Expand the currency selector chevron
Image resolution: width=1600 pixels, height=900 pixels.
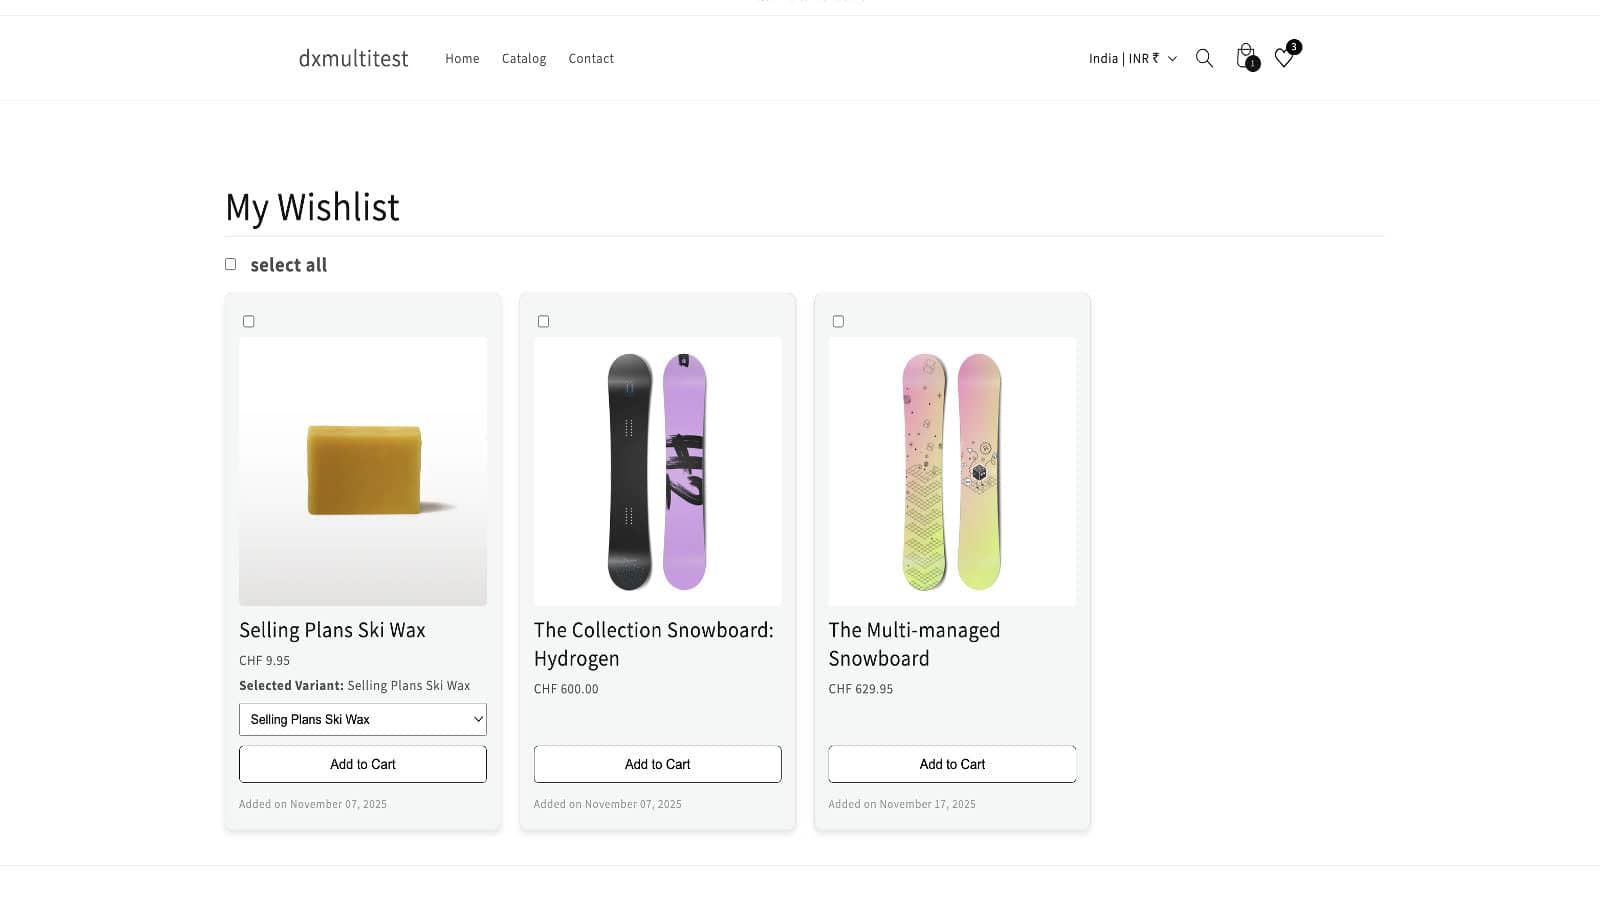pyautogui.click(x=1172, y=58)
